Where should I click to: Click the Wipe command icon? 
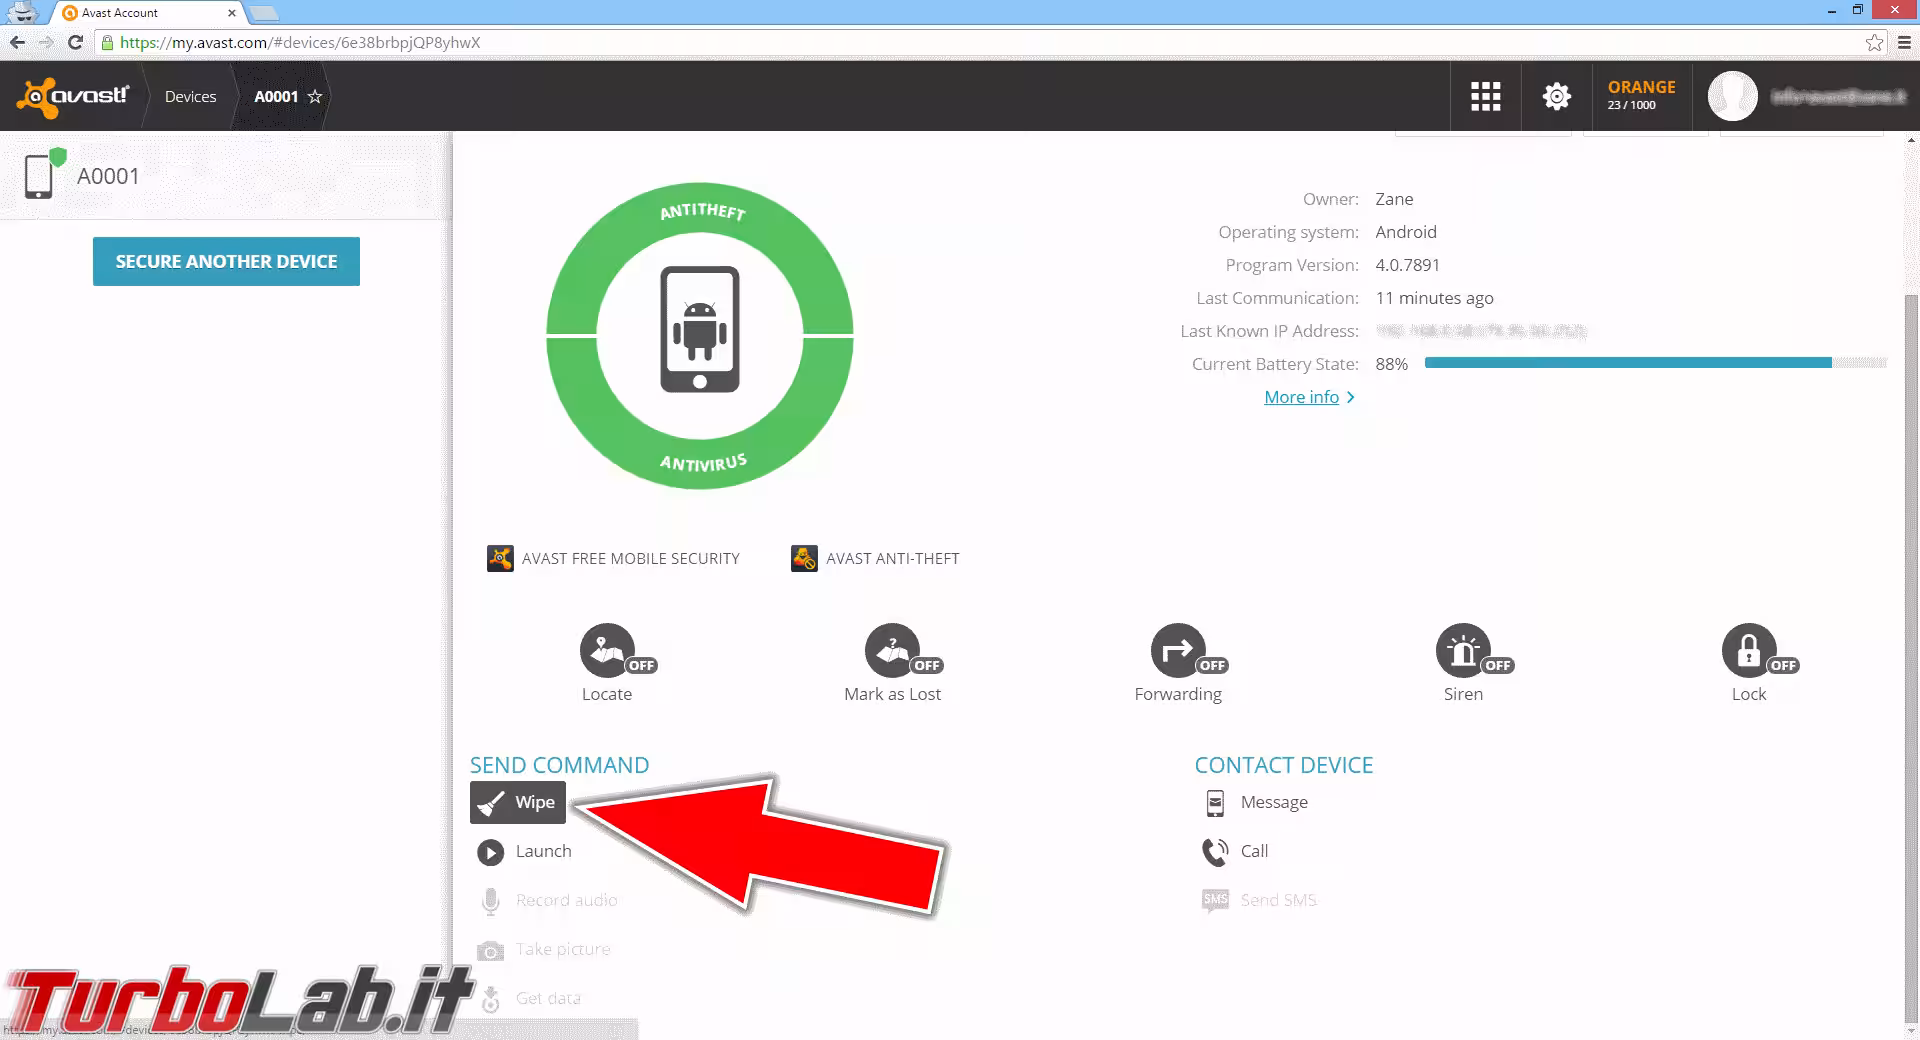491,803
